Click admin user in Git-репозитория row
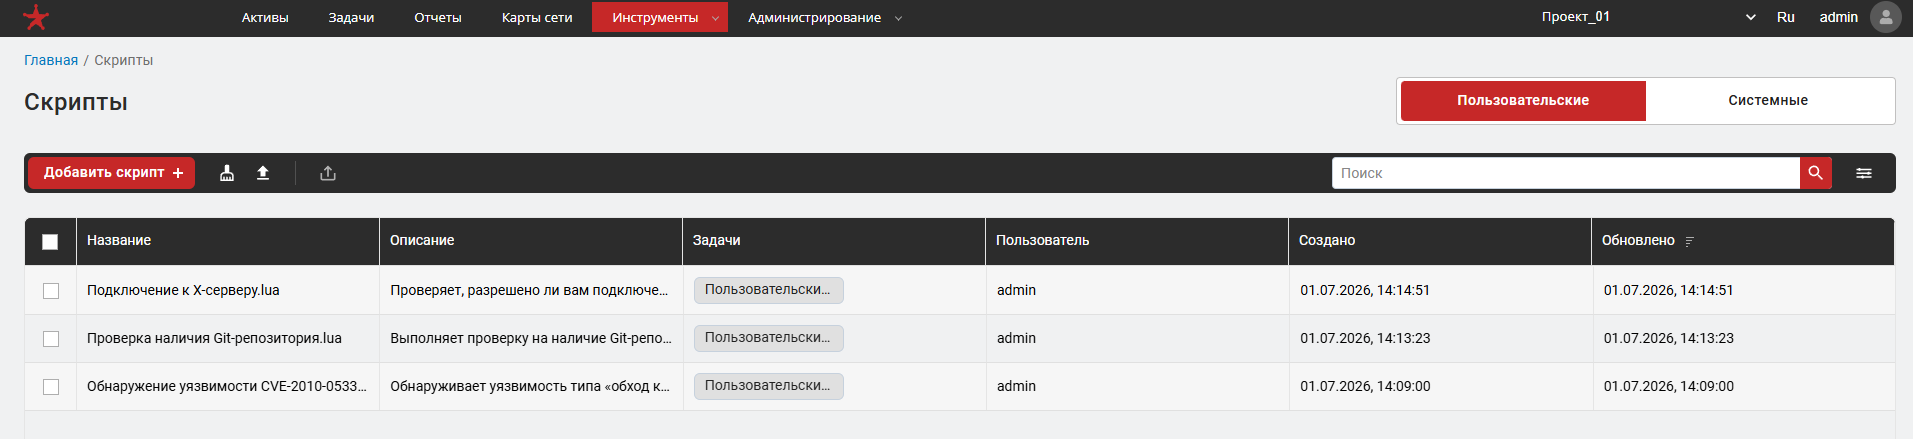This screenshot has height=439, width=1913. tap(1016, 338)
